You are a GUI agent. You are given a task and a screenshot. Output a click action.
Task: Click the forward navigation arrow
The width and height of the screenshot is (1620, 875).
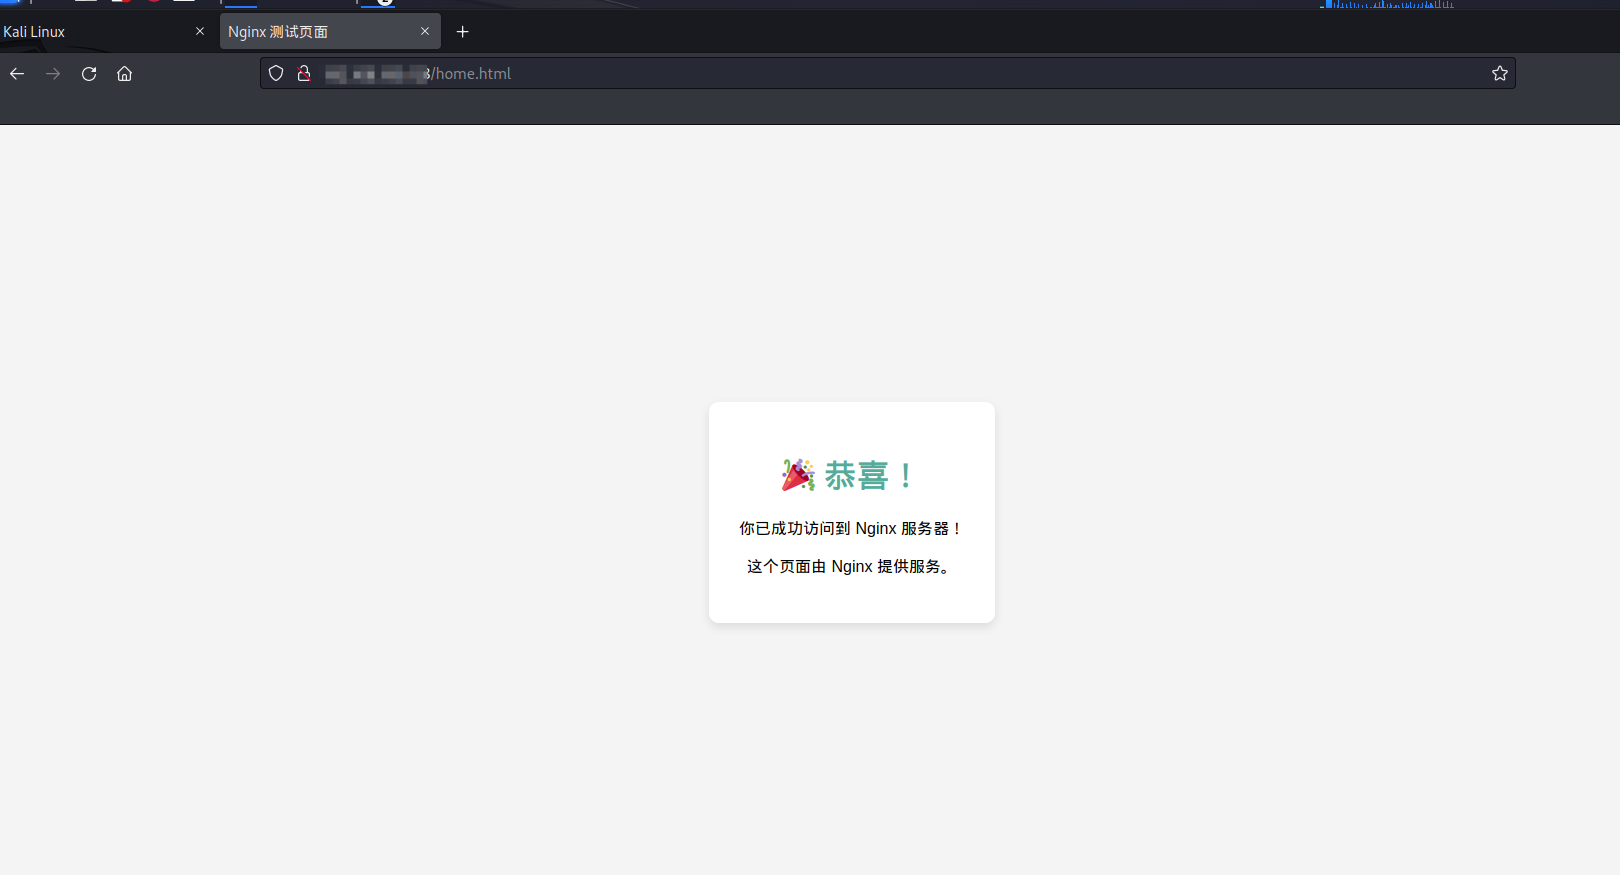[x=53, y=74]
